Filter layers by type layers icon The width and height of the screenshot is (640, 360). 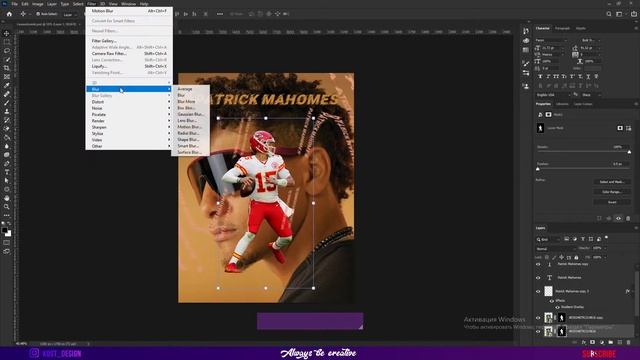pyautogui.click(x=583, y=239)
